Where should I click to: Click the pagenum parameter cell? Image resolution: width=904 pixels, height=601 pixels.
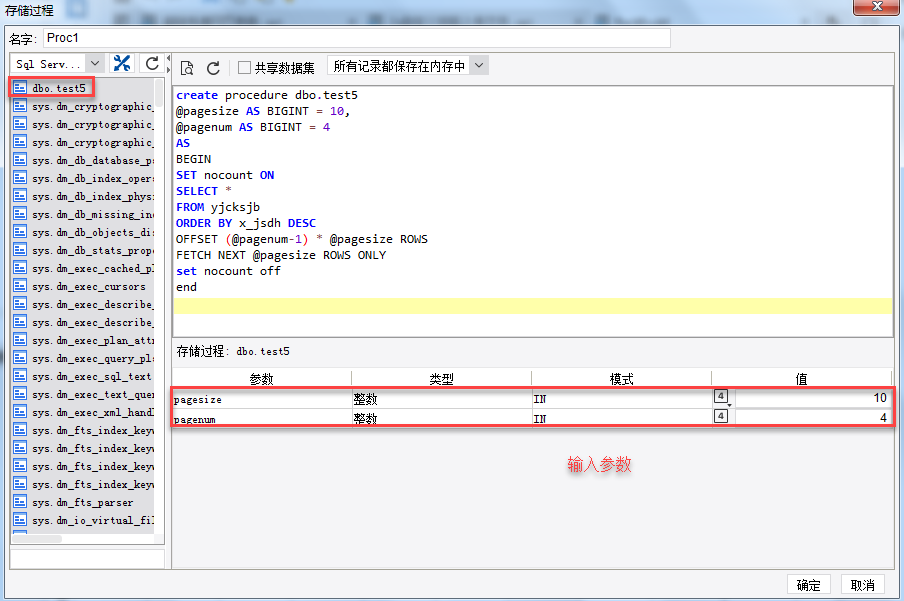click(x=262, y=419)
